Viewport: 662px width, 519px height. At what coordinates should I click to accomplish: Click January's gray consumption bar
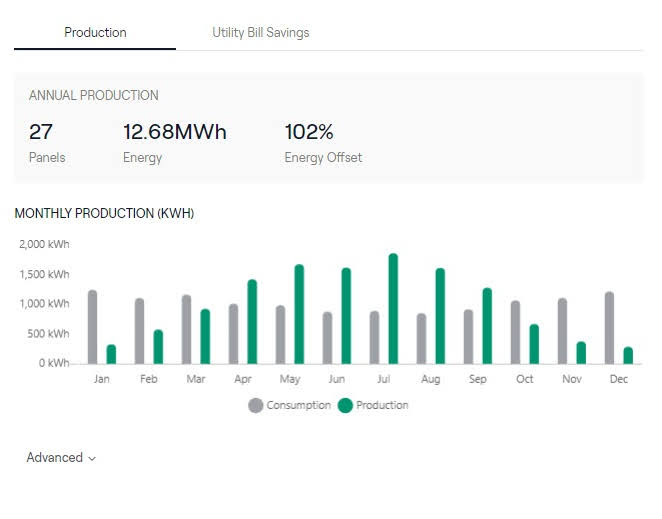92,327
